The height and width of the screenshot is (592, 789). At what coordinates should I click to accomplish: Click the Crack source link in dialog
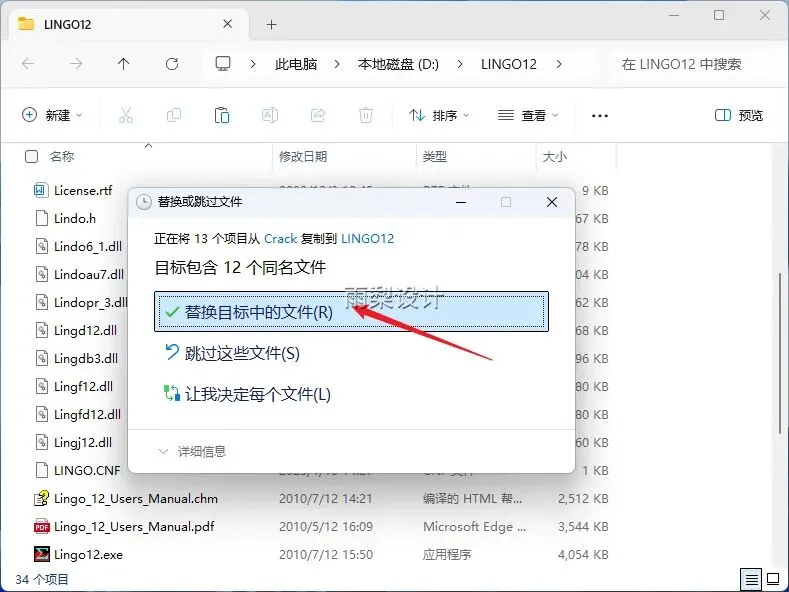[x=281, y=239]
